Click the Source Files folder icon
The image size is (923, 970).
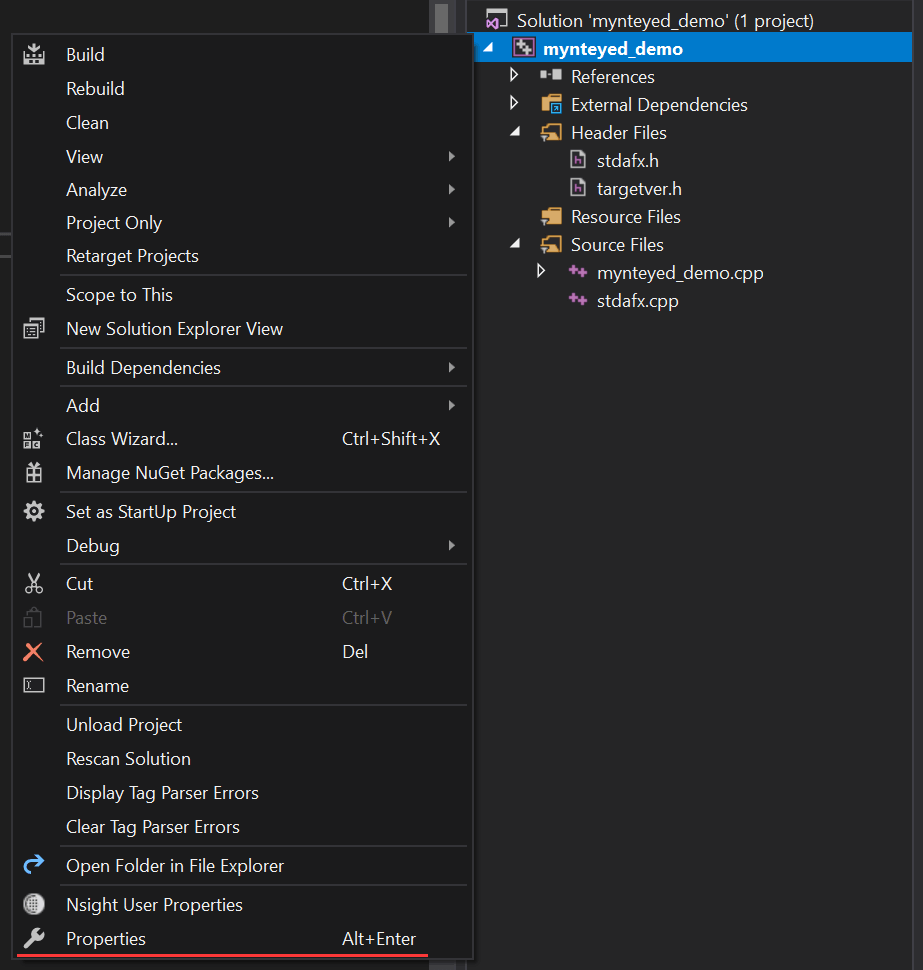pyautogui.click(x=551, y=244)
